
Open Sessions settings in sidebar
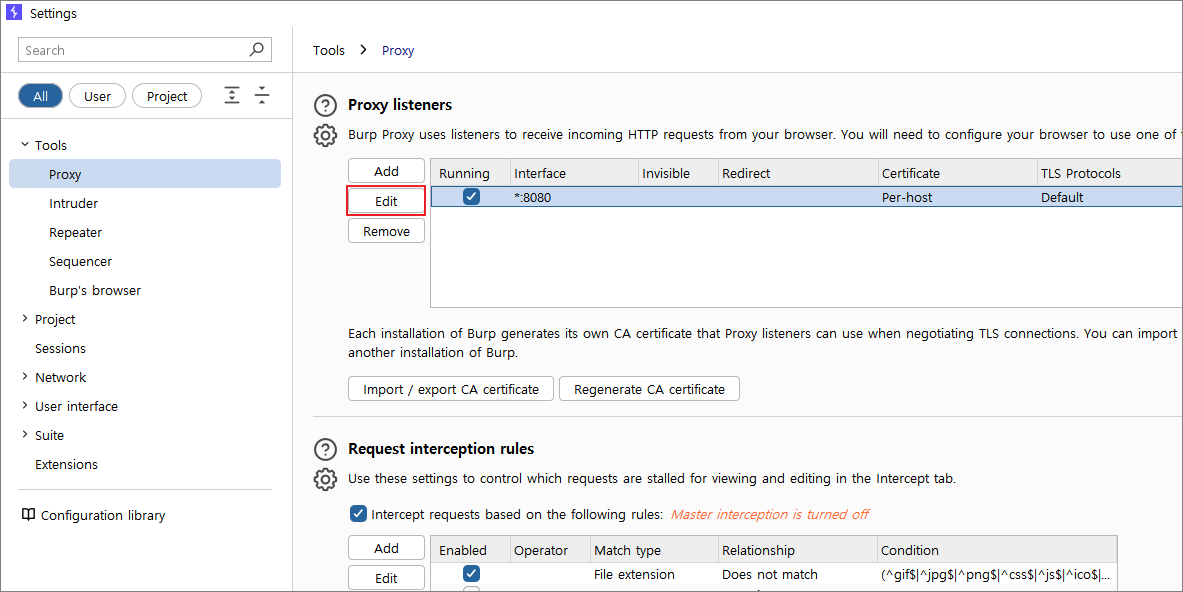click(60, 348)
